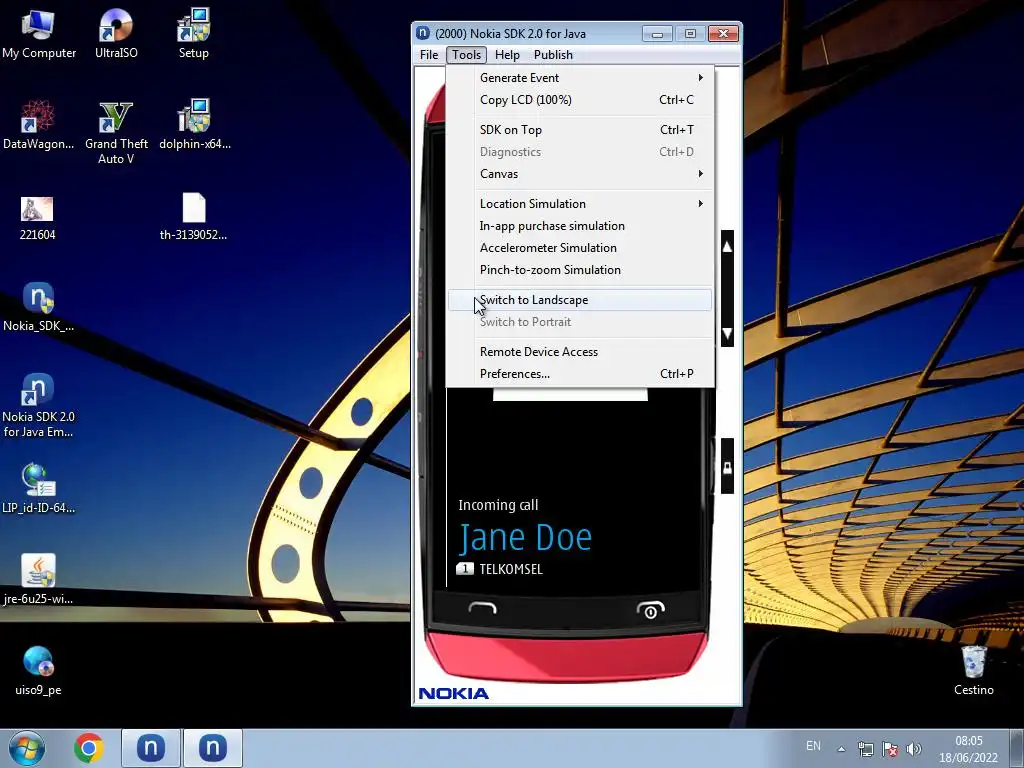Screen dimensions: 1024x768
Task: Select the Setup desktop icon
Action: (193, 35)
